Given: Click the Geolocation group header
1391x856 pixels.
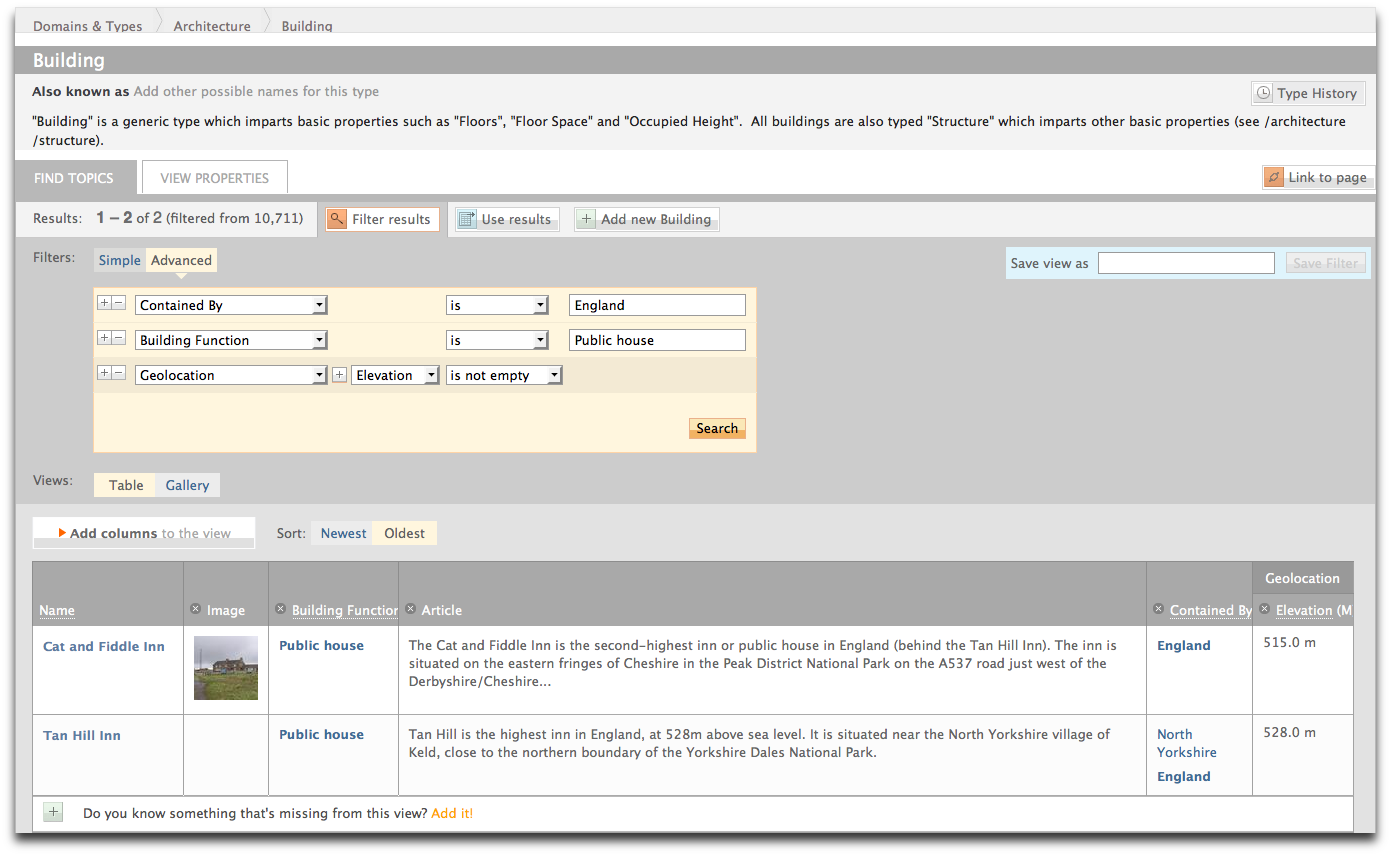Looking at the screenshot, I should coord(1302,578).
